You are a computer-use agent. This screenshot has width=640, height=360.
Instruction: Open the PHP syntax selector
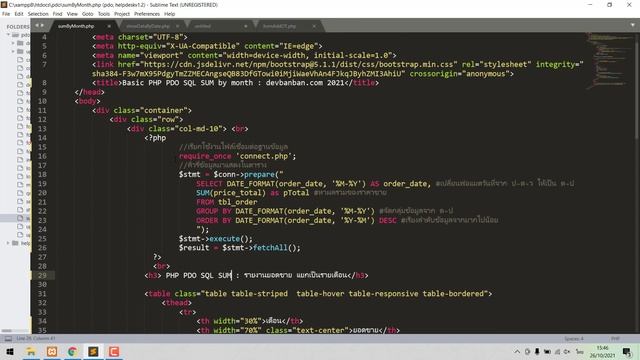click(615, 338)
